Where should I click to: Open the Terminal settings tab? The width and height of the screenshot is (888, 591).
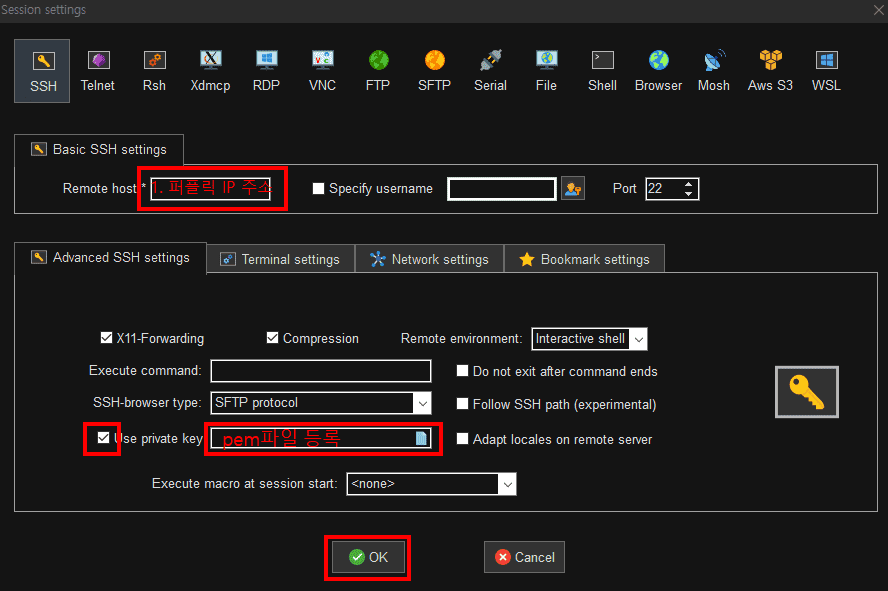281,259
